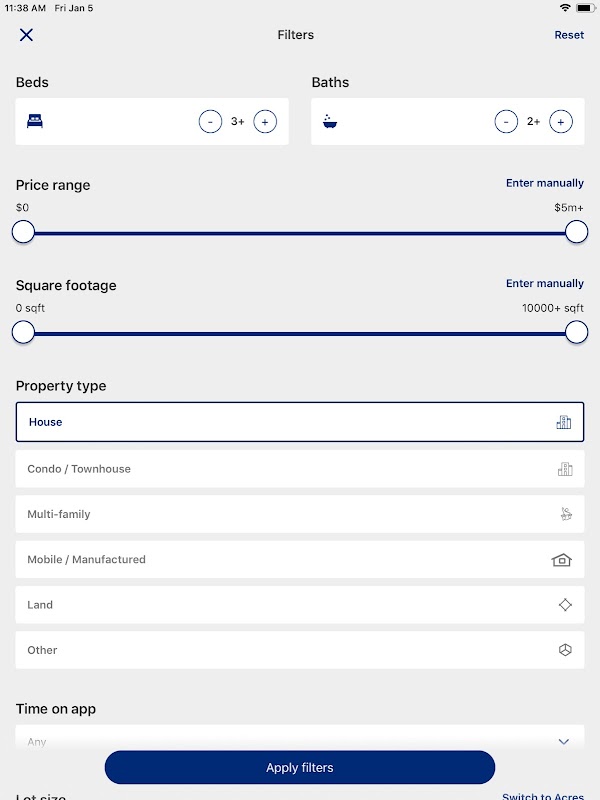The height and width of the screenshot is (800, 600).
Task: Deselect the House property type
Action: pos(280,422)
